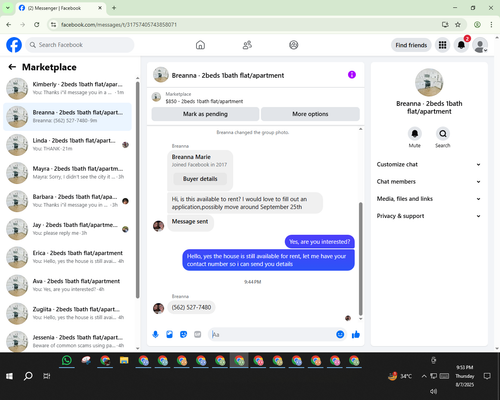The image size is (500, 400).
Task: Click the voice clip microphone icon
Action: click(155, 334)
